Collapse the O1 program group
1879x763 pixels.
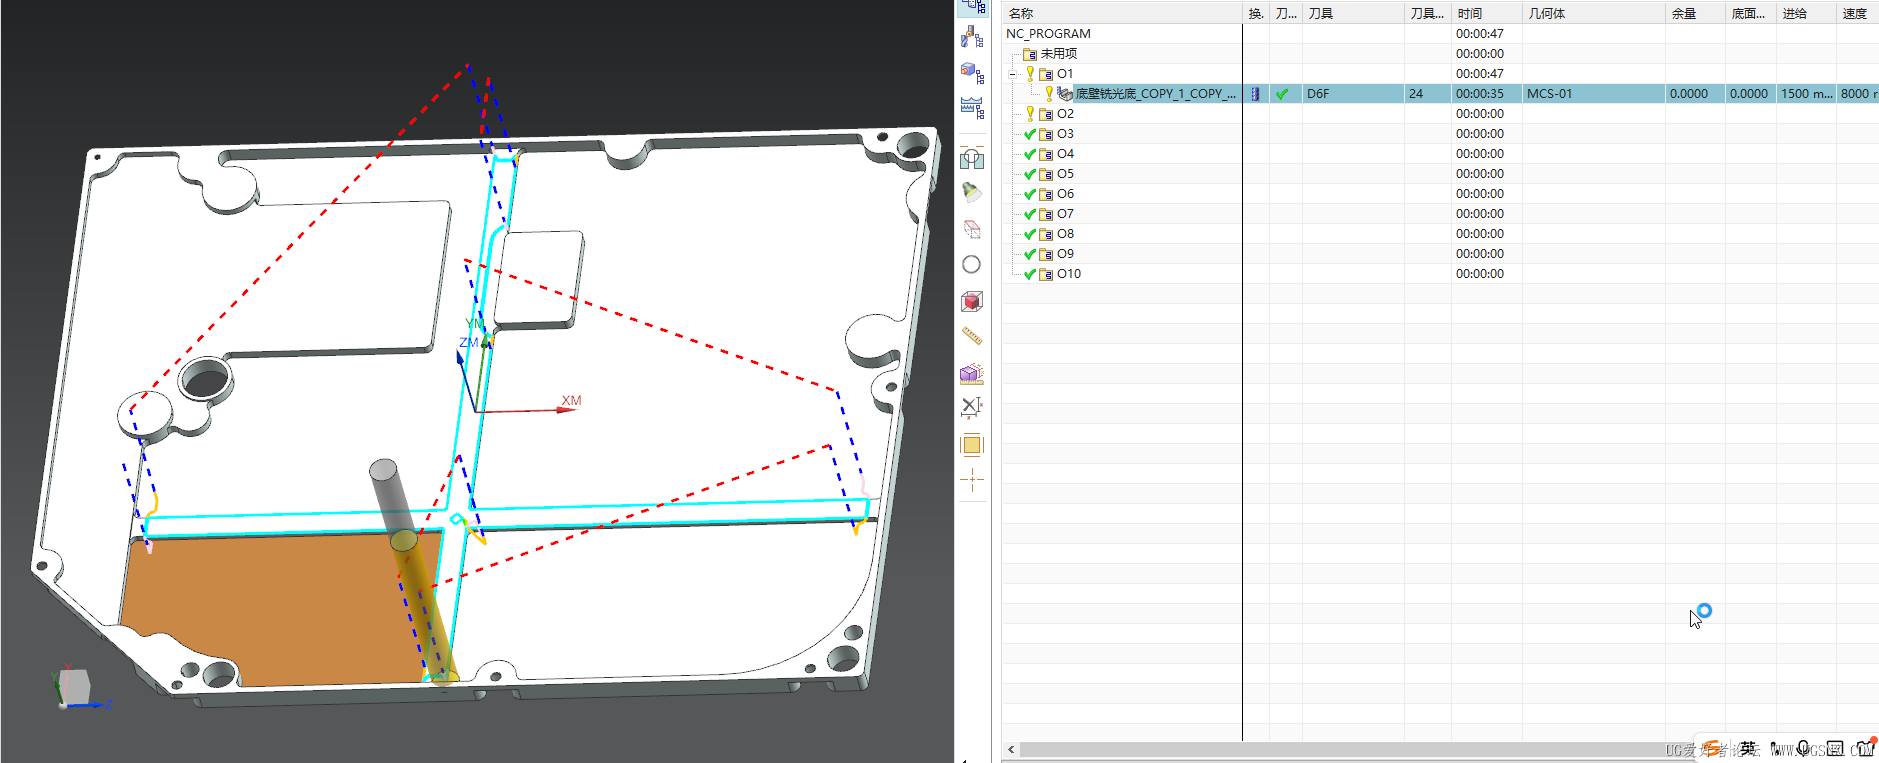point(1013,74)
